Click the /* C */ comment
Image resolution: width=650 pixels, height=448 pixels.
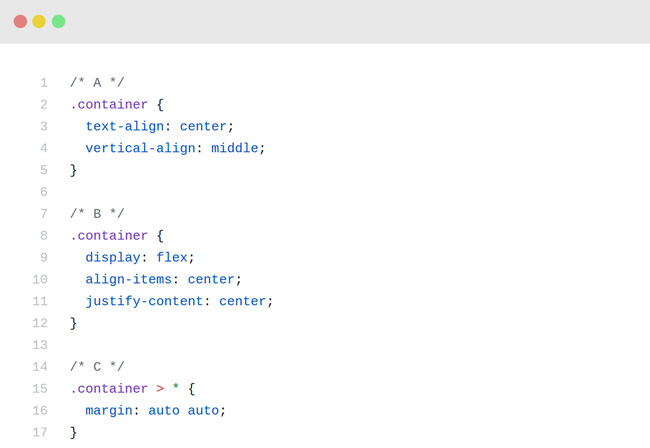(97, 366)
